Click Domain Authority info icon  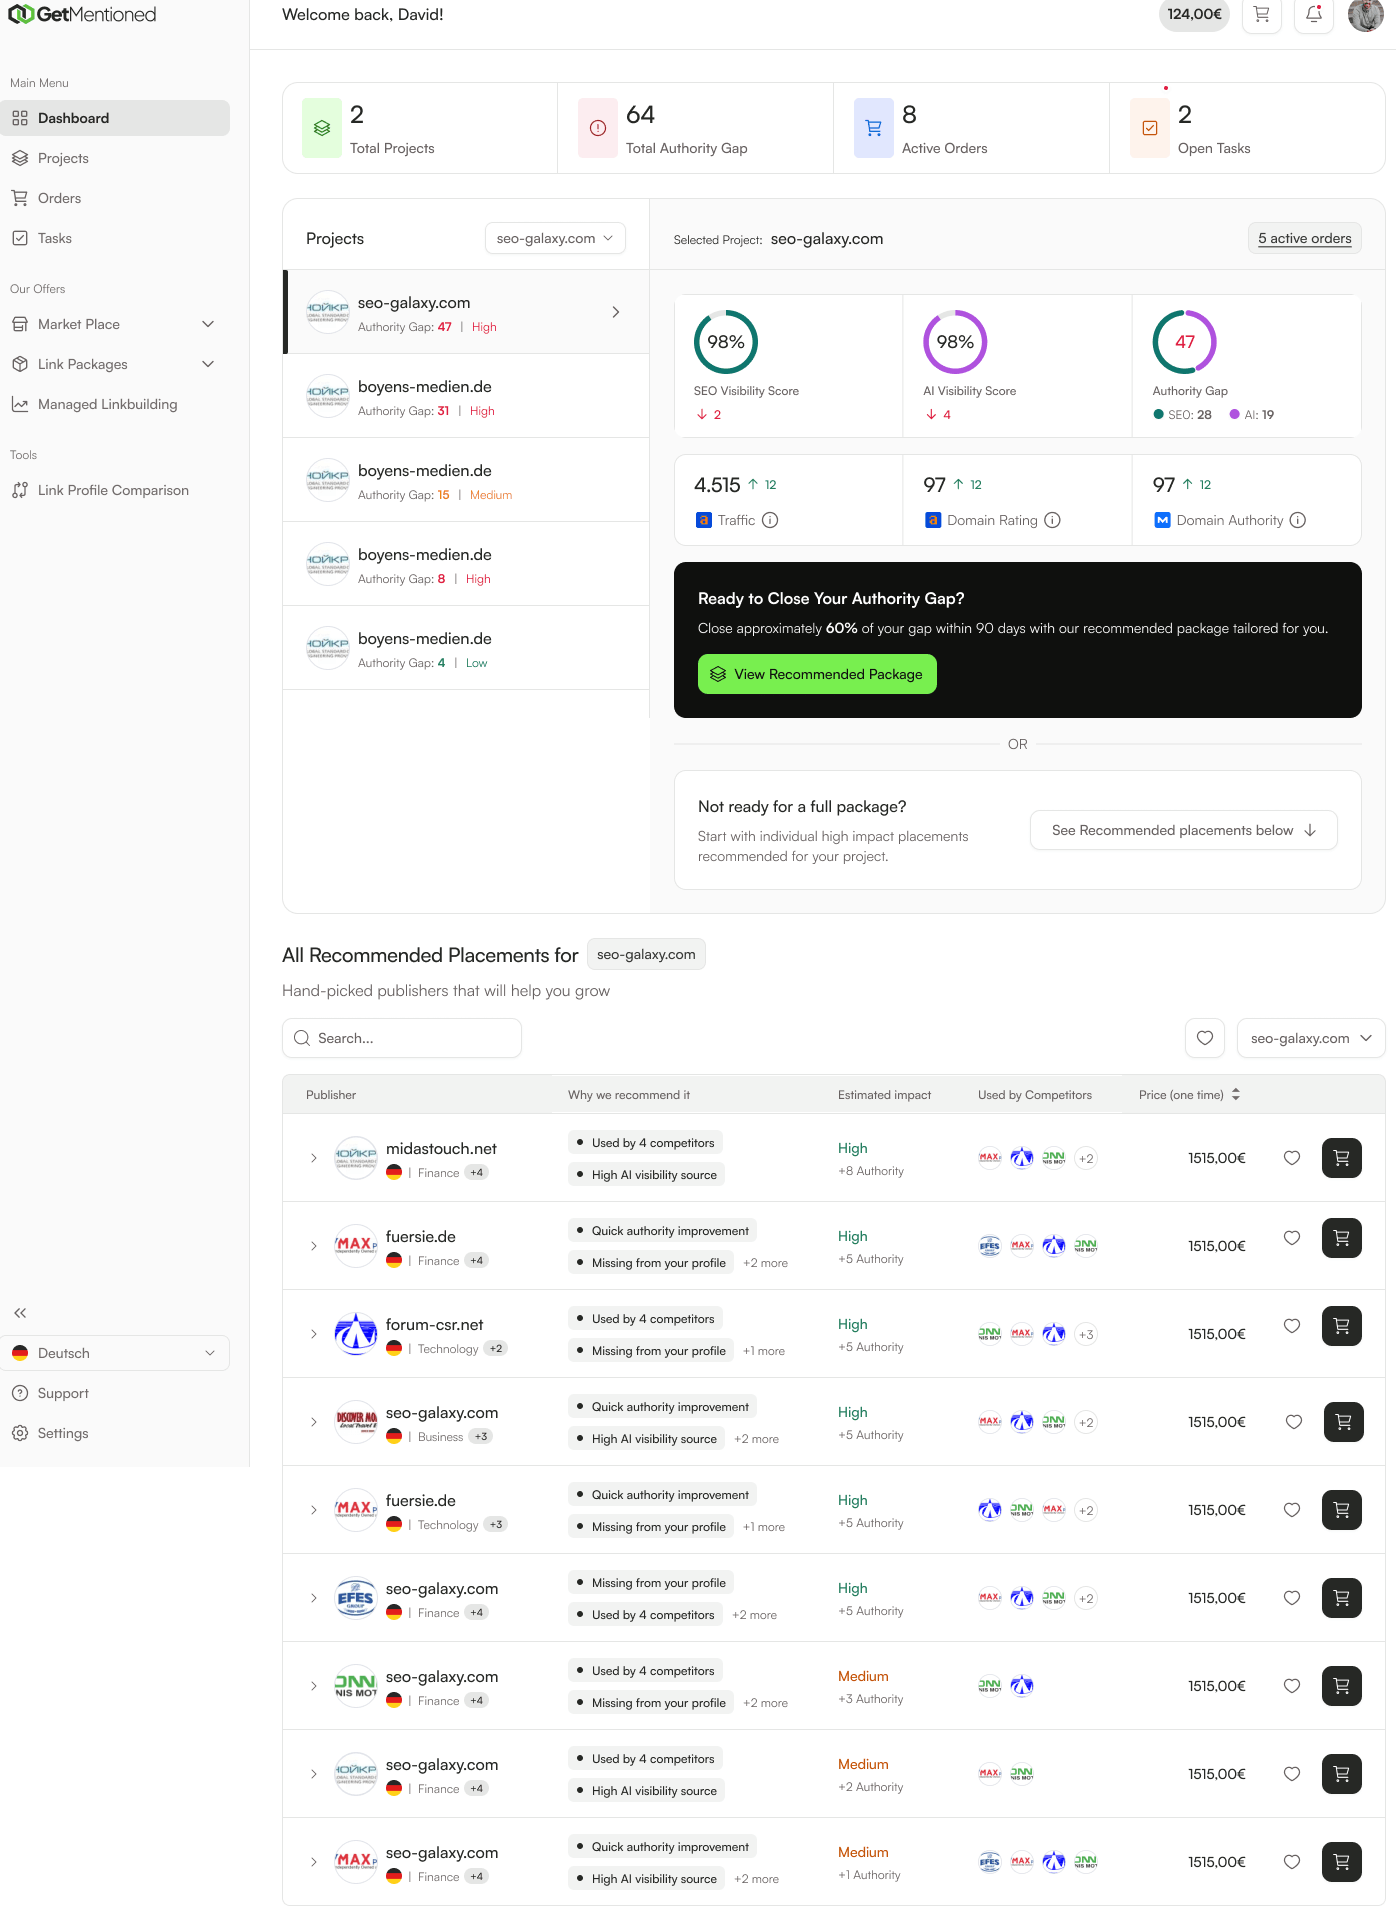1297,520
